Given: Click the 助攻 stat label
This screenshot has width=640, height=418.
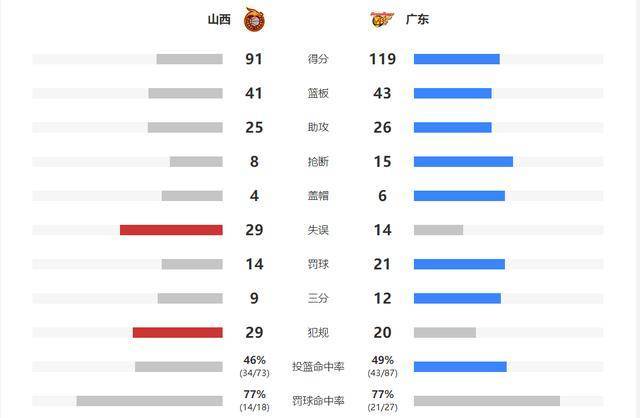Looking at the screenshot, I should [x=318, y=127].
